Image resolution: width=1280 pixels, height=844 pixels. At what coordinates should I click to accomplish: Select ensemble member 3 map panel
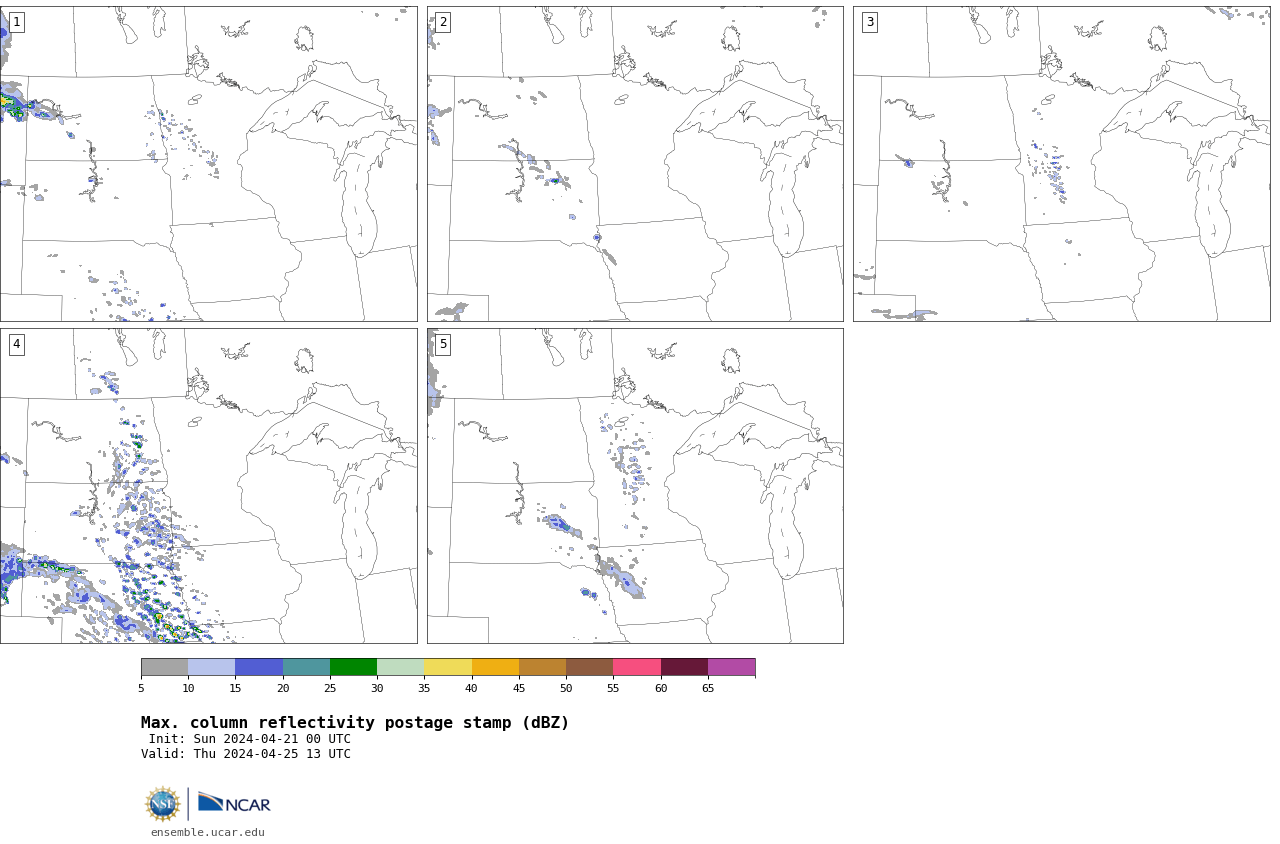click(1062, 164)
